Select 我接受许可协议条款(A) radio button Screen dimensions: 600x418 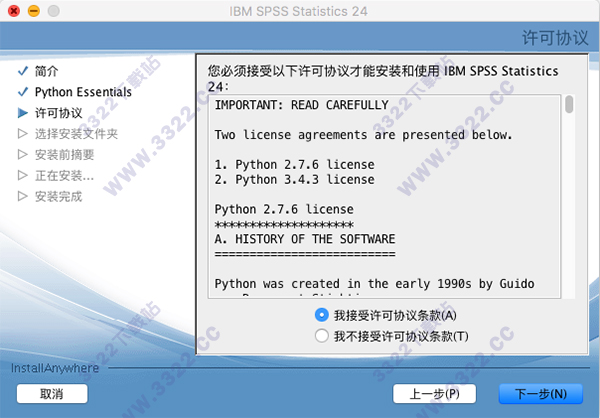(321, 315)
